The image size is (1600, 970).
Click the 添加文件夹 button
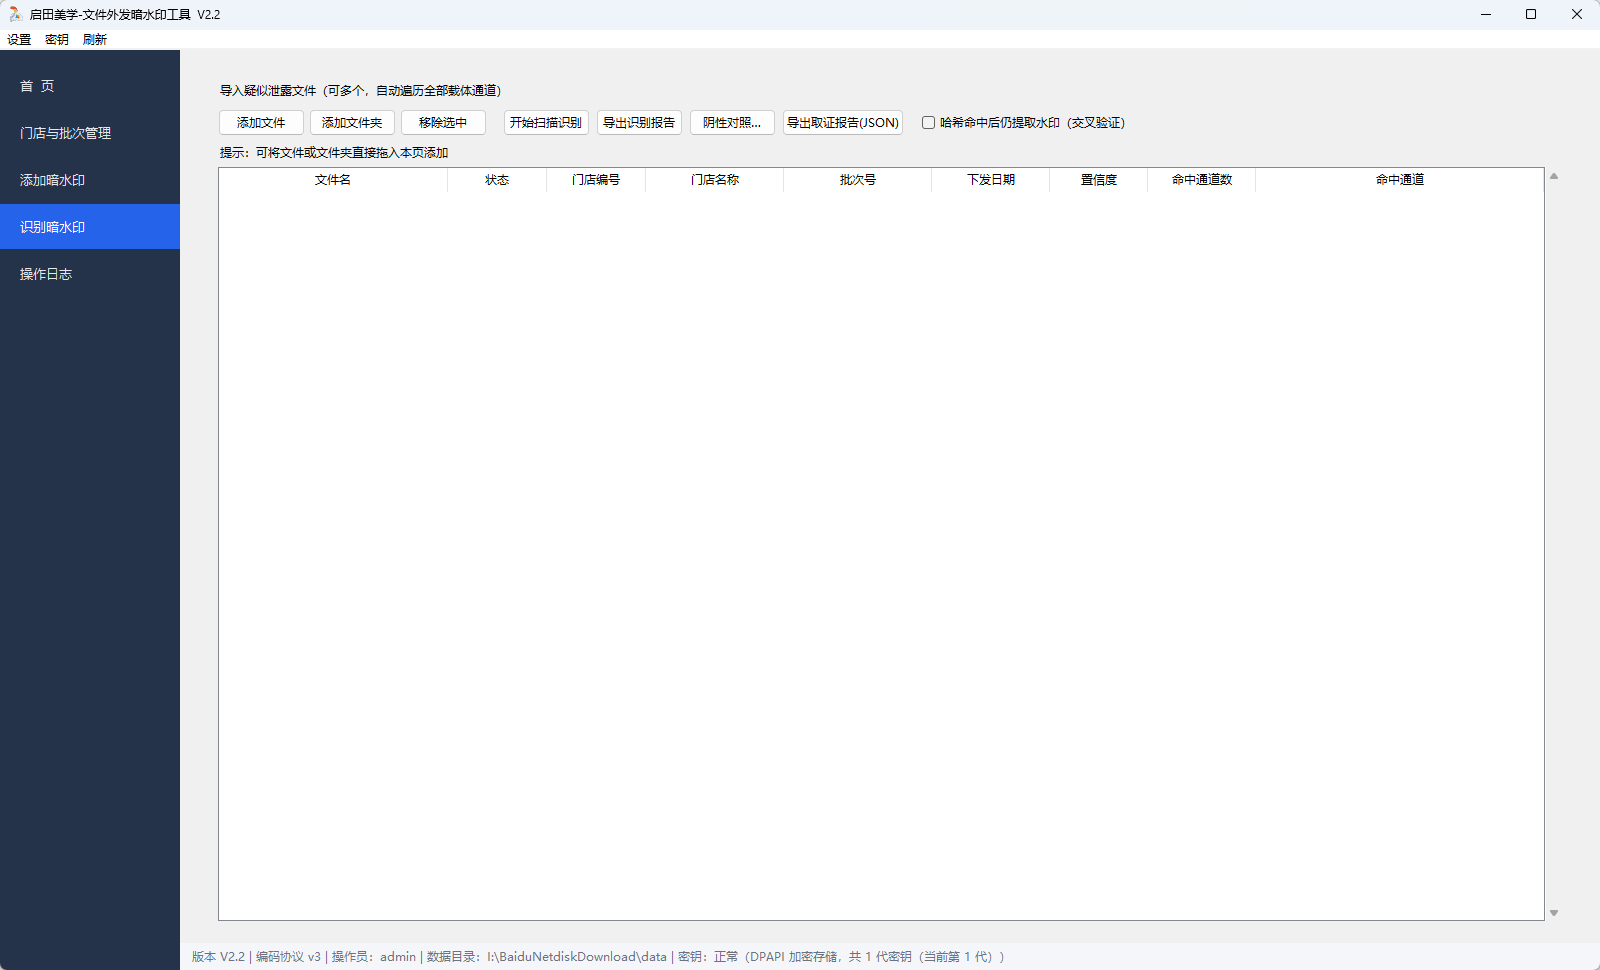352,123
